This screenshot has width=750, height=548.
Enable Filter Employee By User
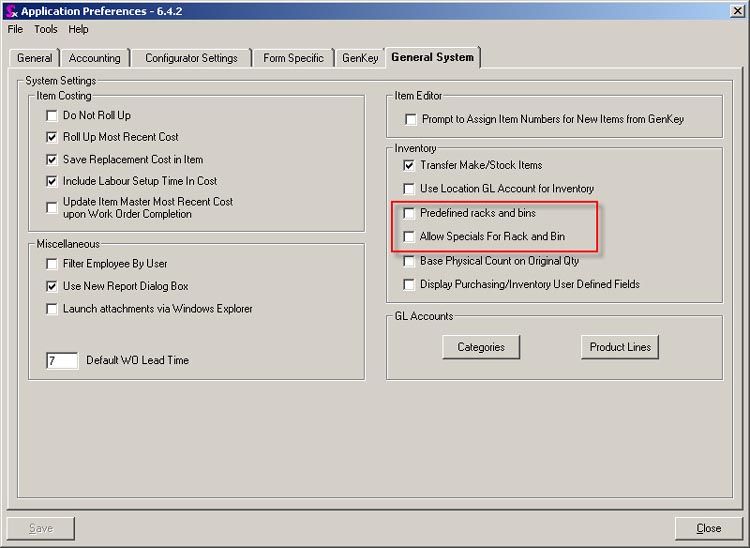[53, 264]
